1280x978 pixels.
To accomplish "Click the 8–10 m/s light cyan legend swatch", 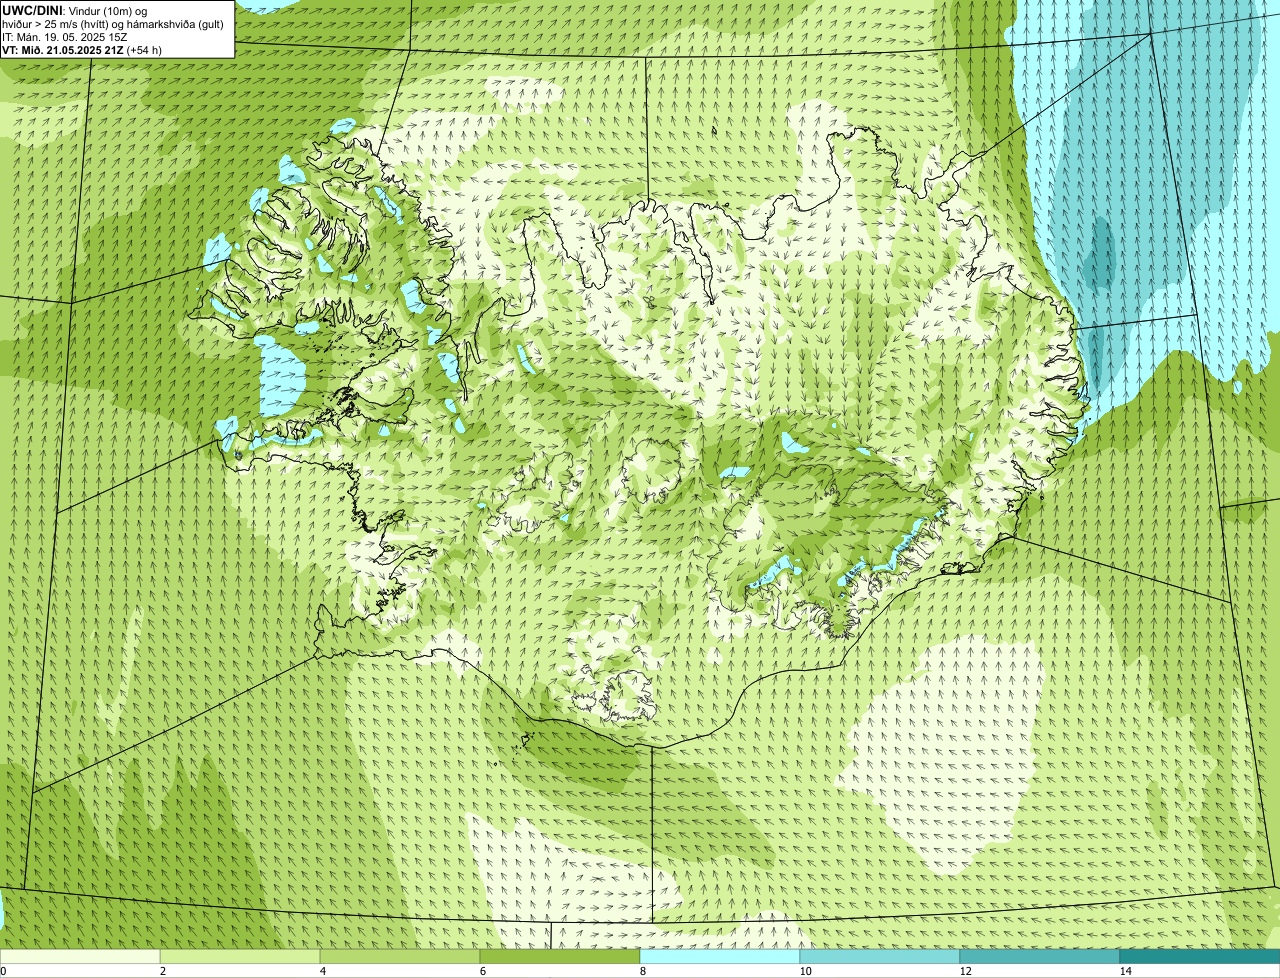I will 720,956.
